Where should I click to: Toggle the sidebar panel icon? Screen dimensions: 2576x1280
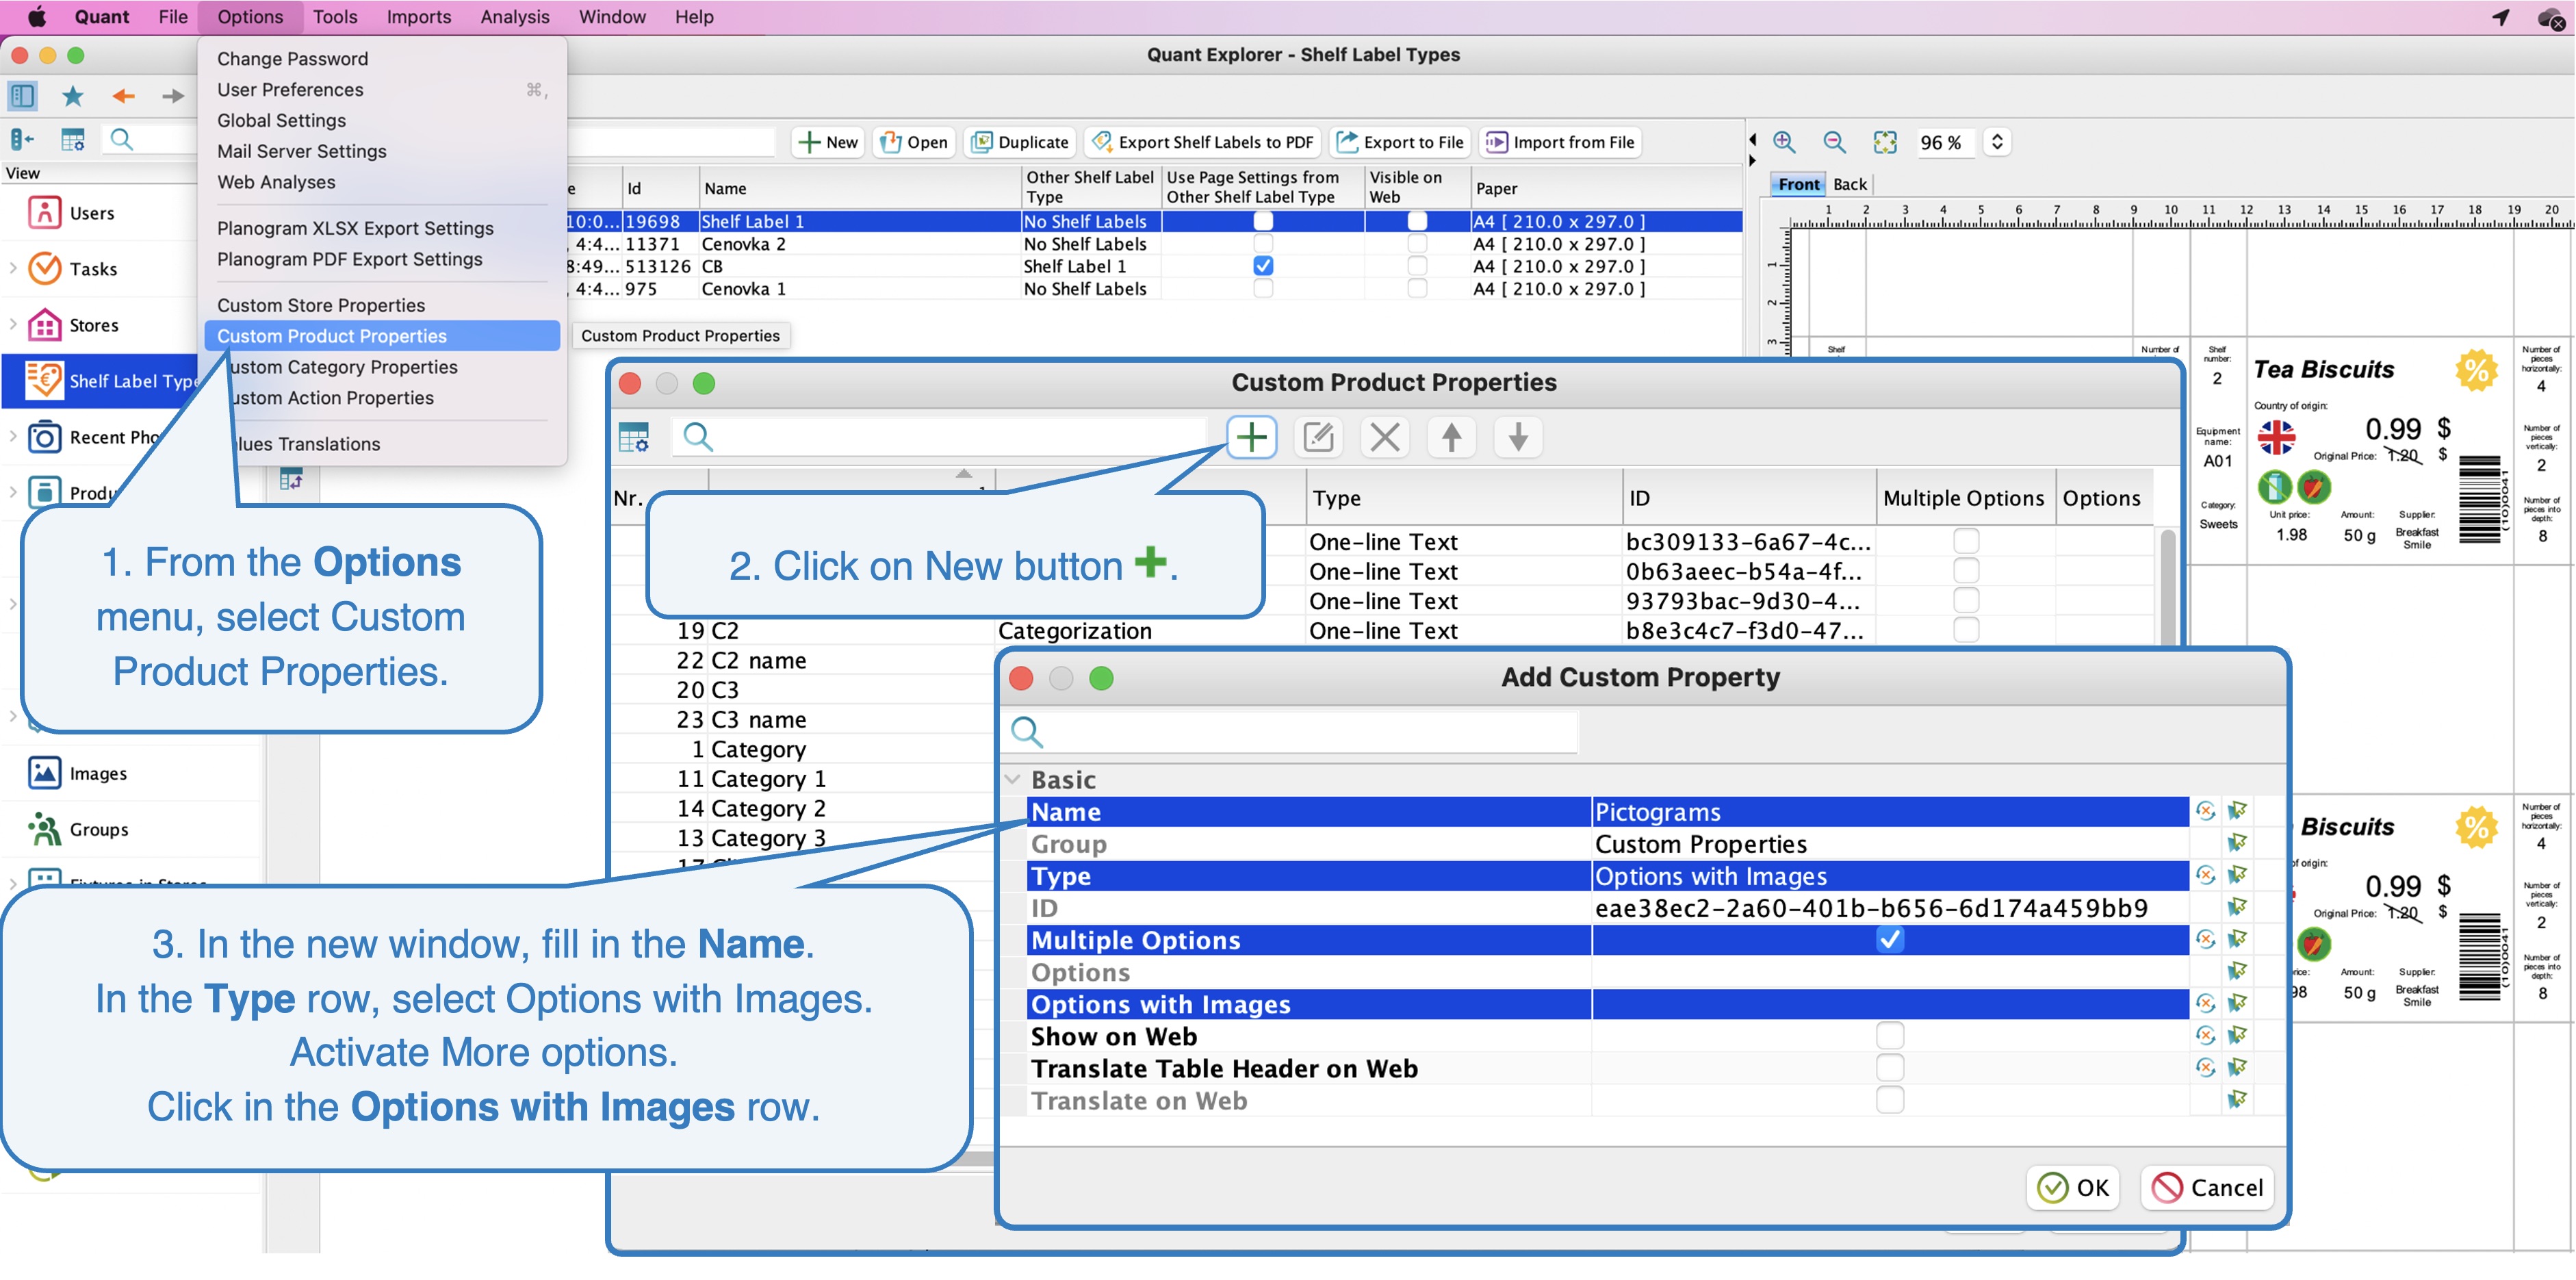22,96
